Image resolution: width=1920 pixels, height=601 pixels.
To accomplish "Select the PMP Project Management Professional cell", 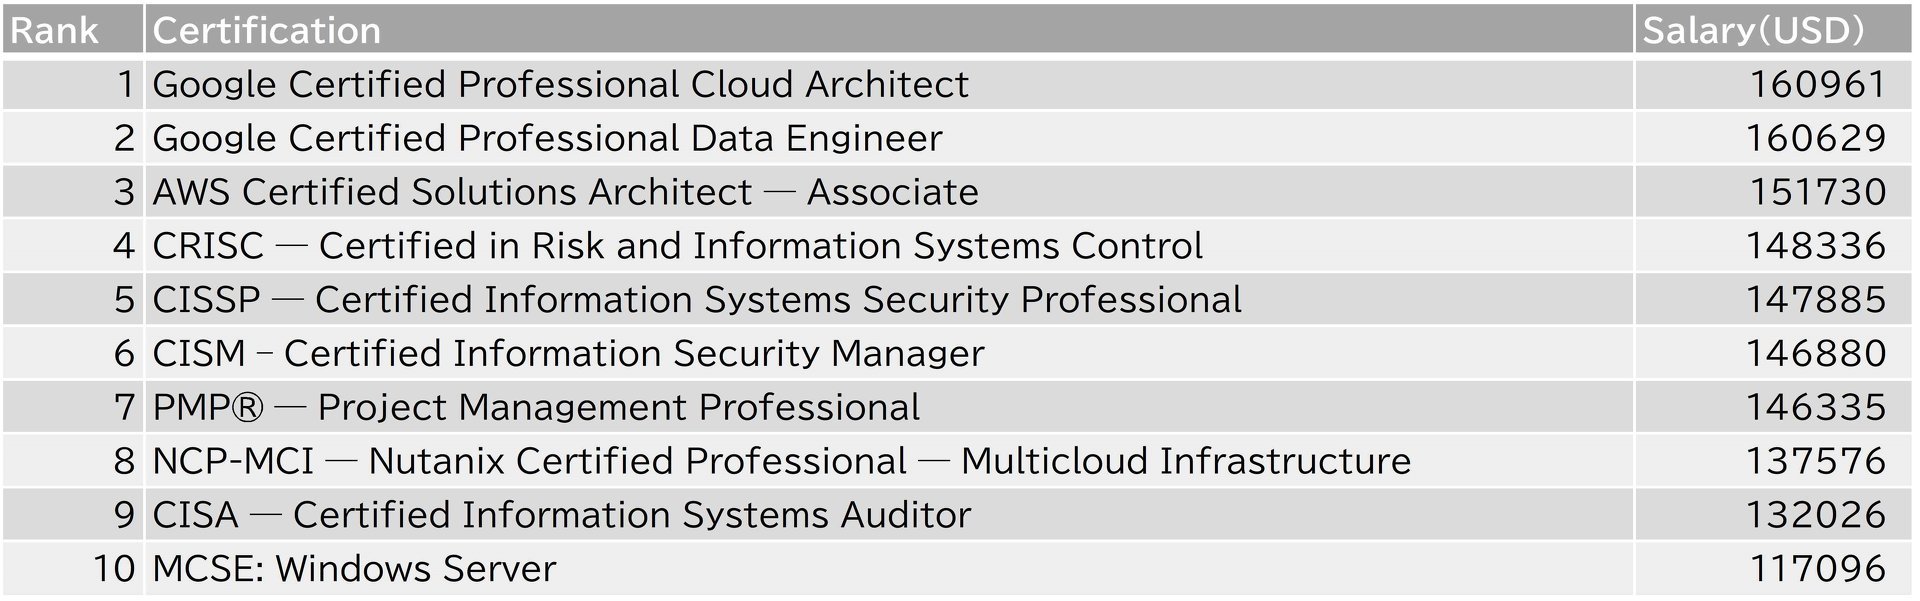I will [x=889, y=408].
